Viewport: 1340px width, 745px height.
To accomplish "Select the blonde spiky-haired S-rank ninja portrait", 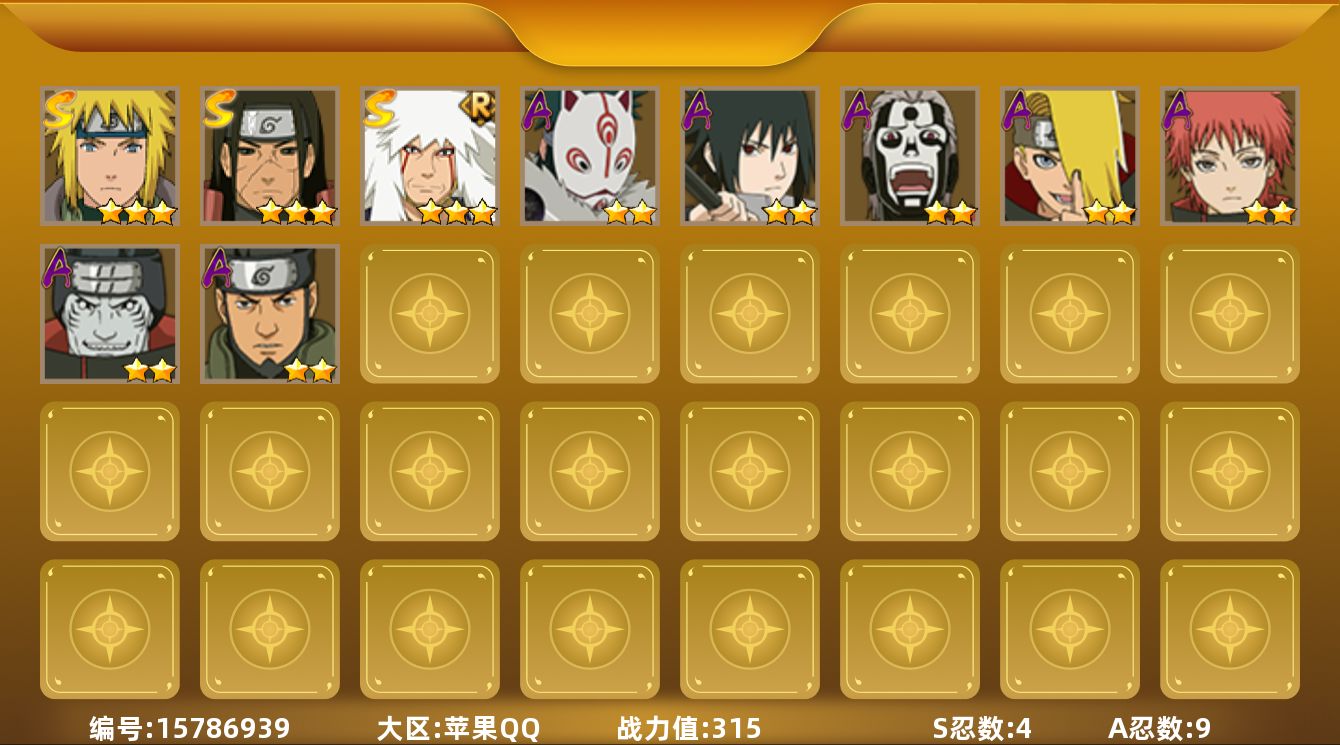I will (110, 156).
